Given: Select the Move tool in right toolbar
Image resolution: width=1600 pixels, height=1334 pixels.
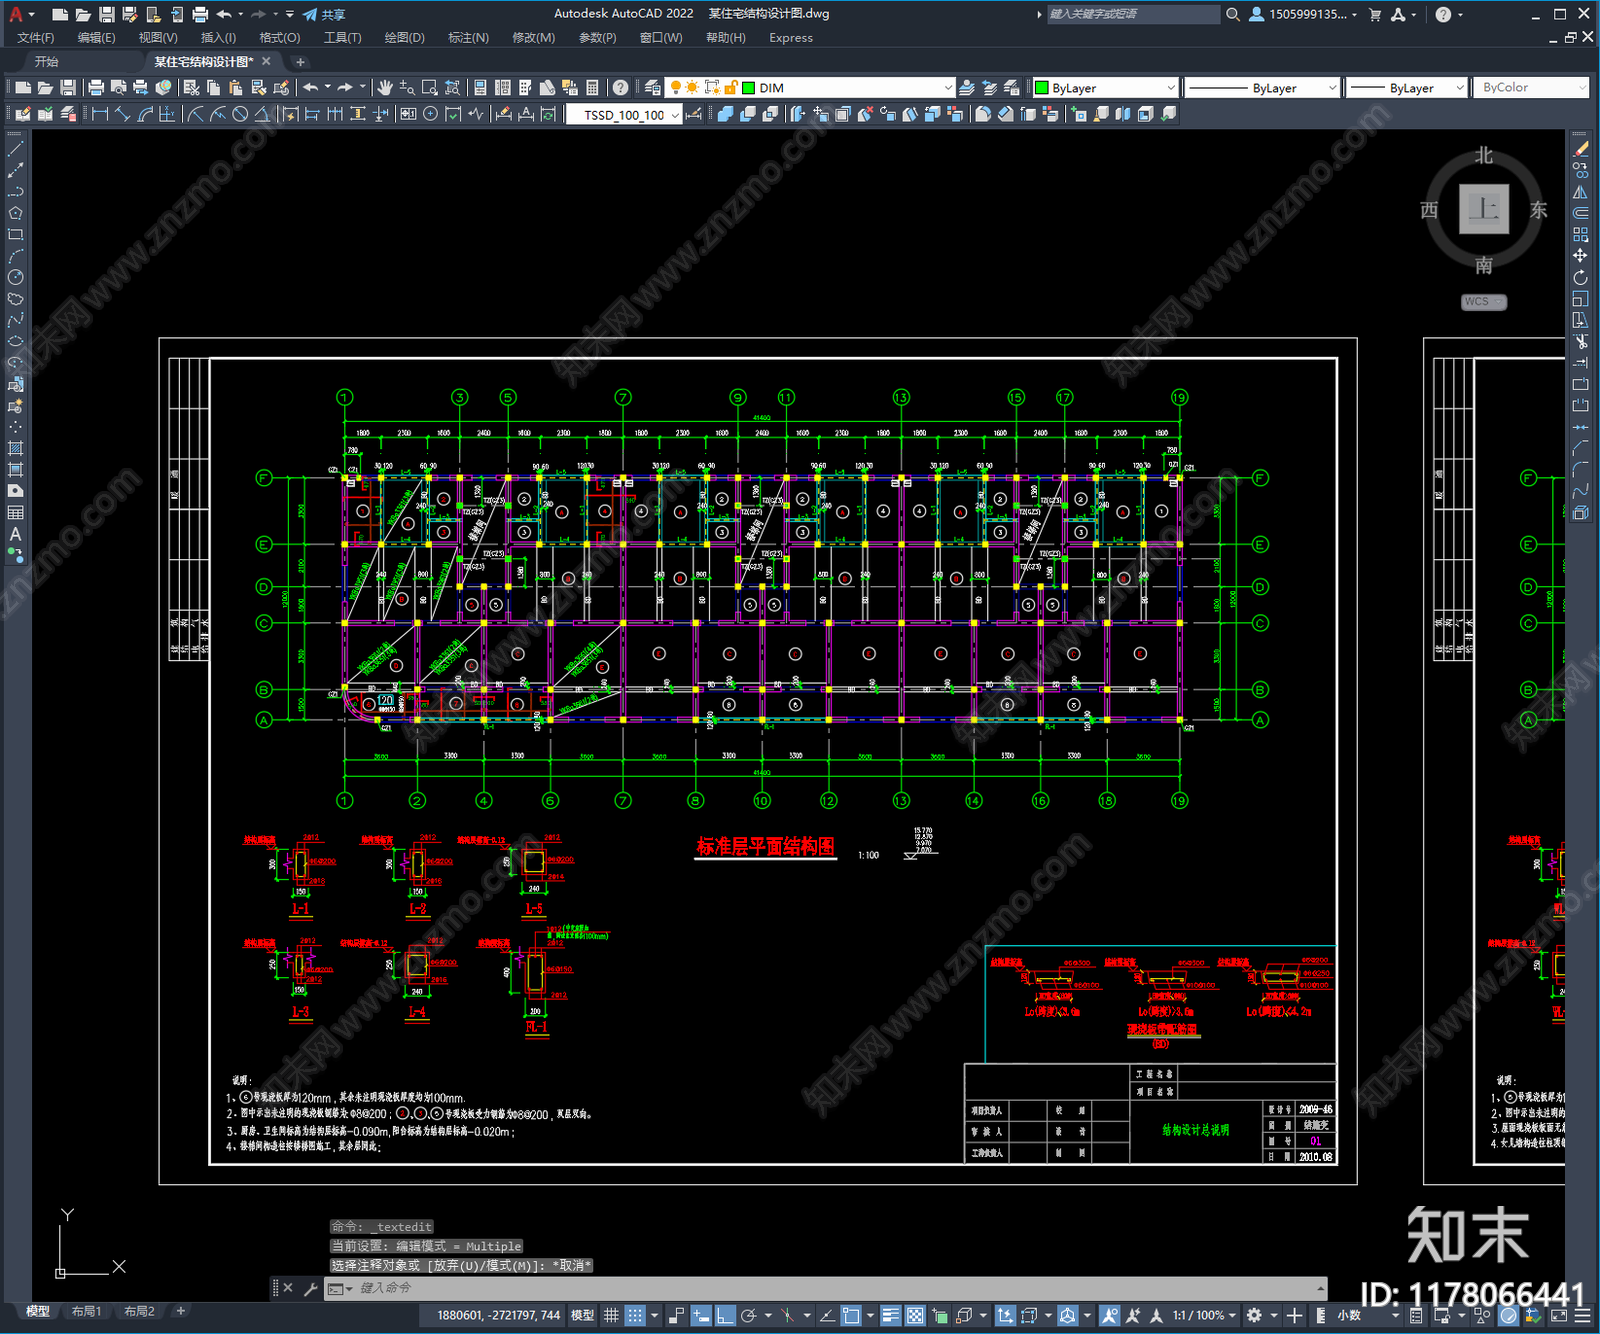Looking at the screenshot, I should 1580,256.
